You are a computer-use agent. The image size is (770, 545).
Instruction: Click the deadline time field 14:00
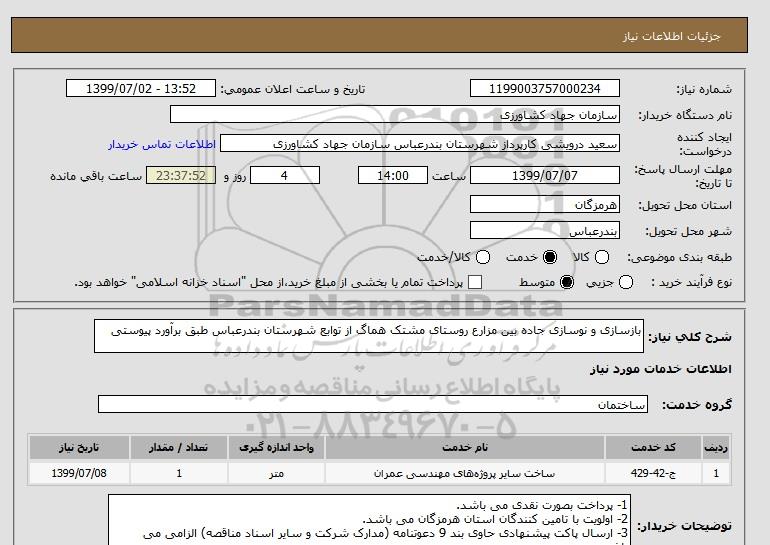pos(393,175)
